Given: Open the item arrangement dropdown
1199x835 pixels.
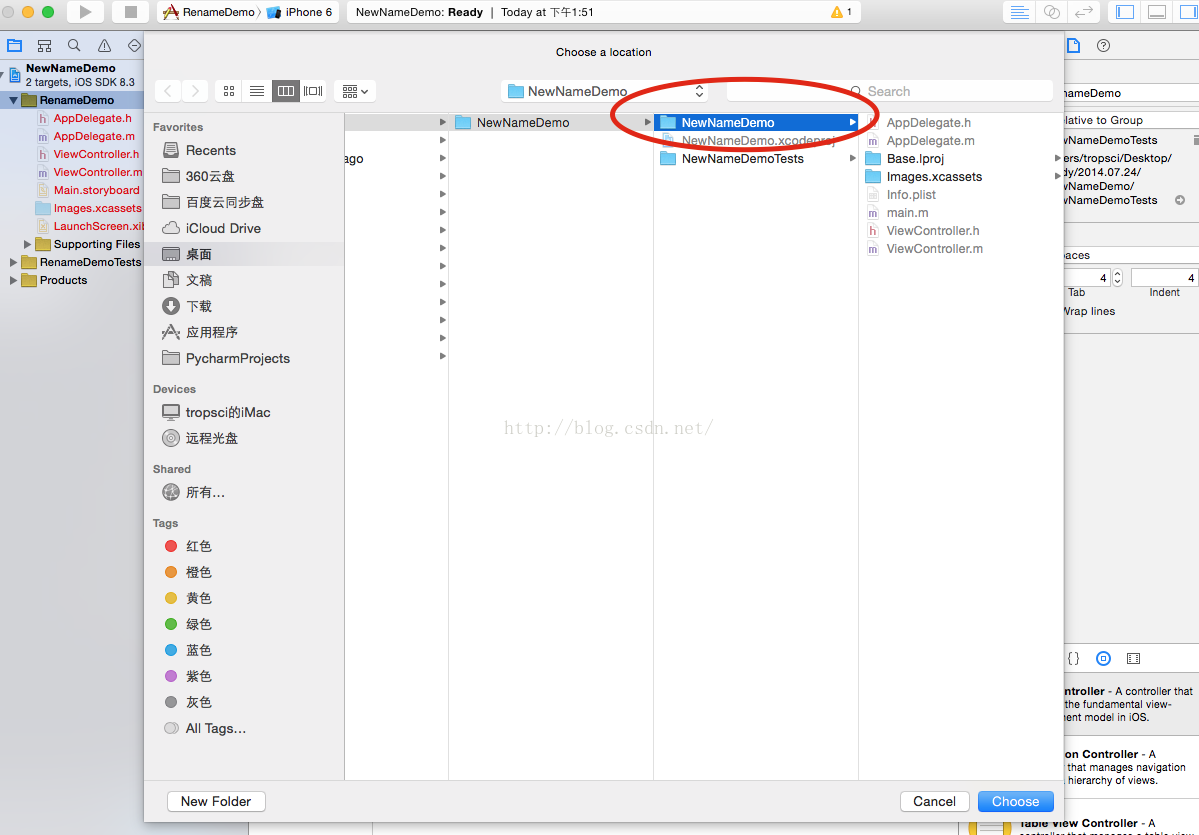Looking at the screenshot, I should [x=355, y=91].
